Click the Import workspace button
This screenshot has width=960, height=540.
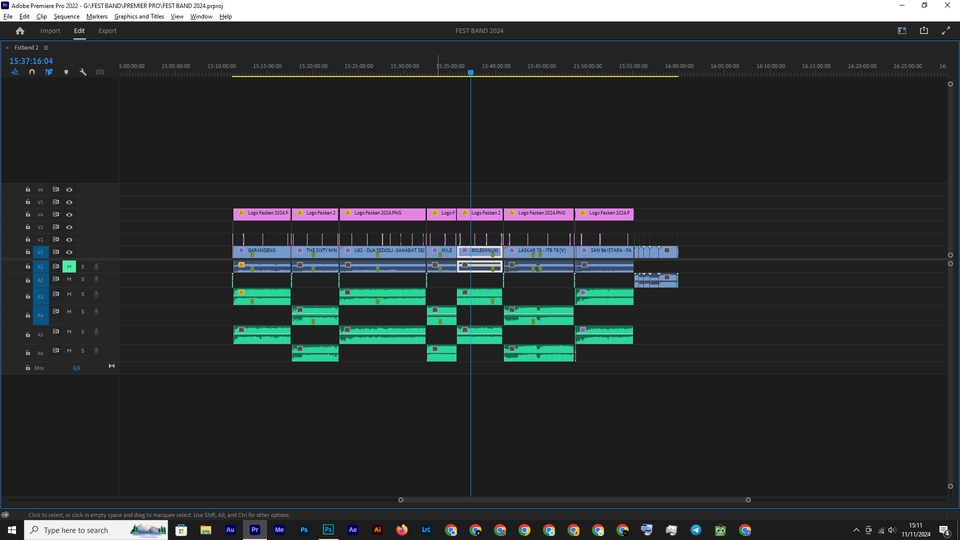(50, 31)
